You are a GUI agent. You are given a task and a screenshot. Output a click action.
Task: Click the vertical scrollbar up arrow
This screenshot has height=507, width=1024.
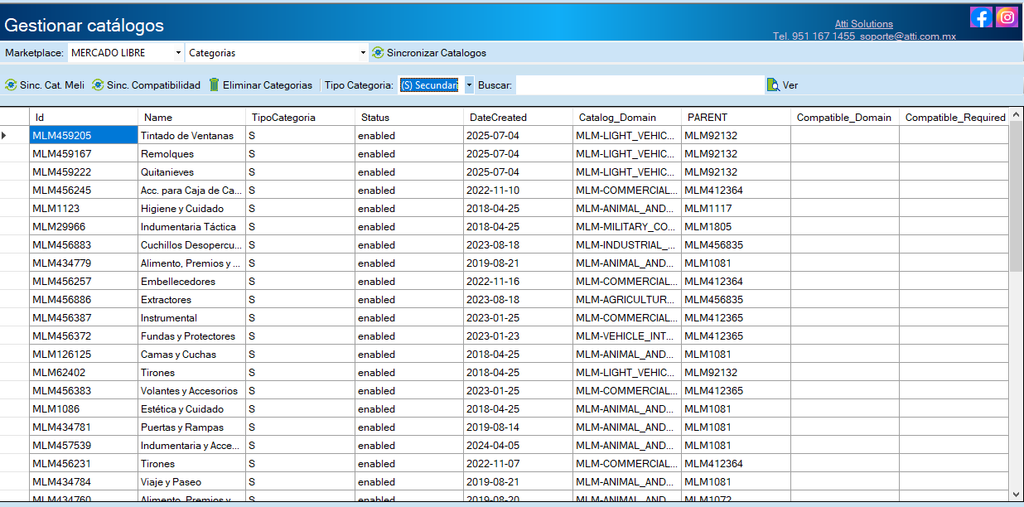click(1016, 115)
